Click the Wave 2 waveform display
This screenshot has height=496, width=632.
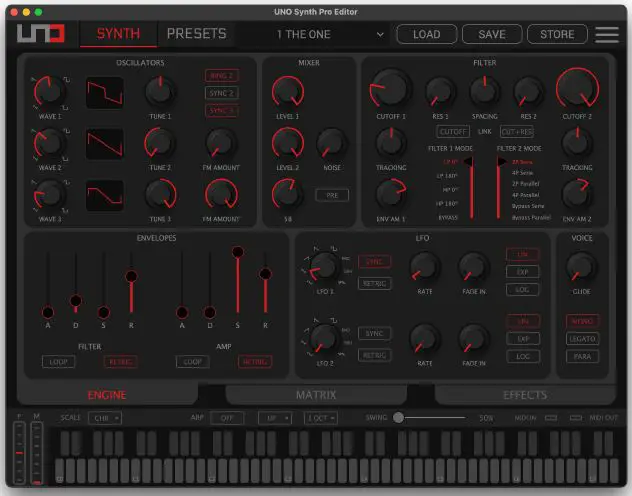point(105,144)
